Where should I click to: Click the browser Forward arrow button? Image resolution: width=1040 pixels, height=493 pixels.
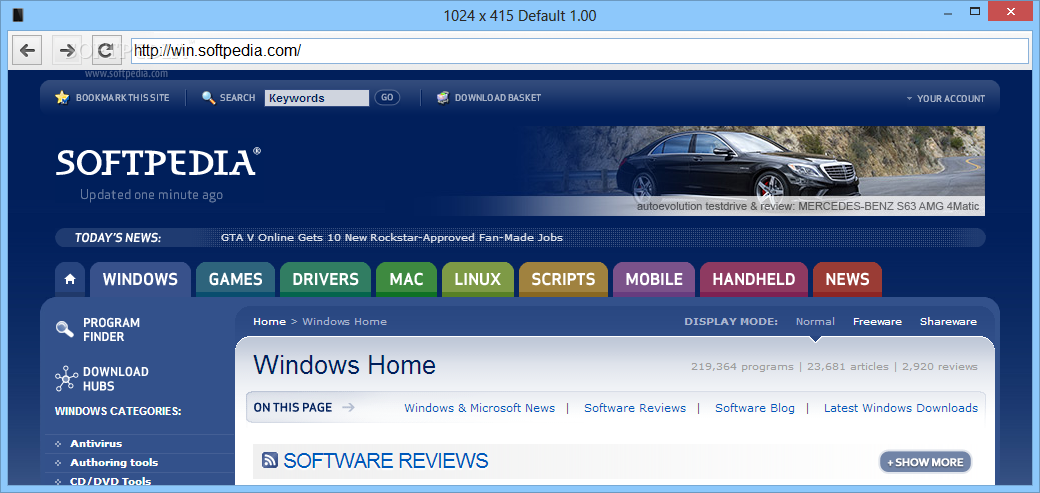(66, 50)
